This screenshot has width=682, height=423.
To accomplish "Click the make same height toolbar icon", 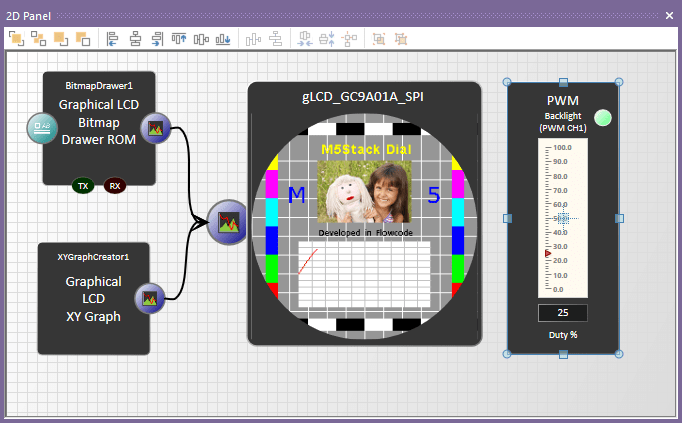I will [x=327, y=39].
